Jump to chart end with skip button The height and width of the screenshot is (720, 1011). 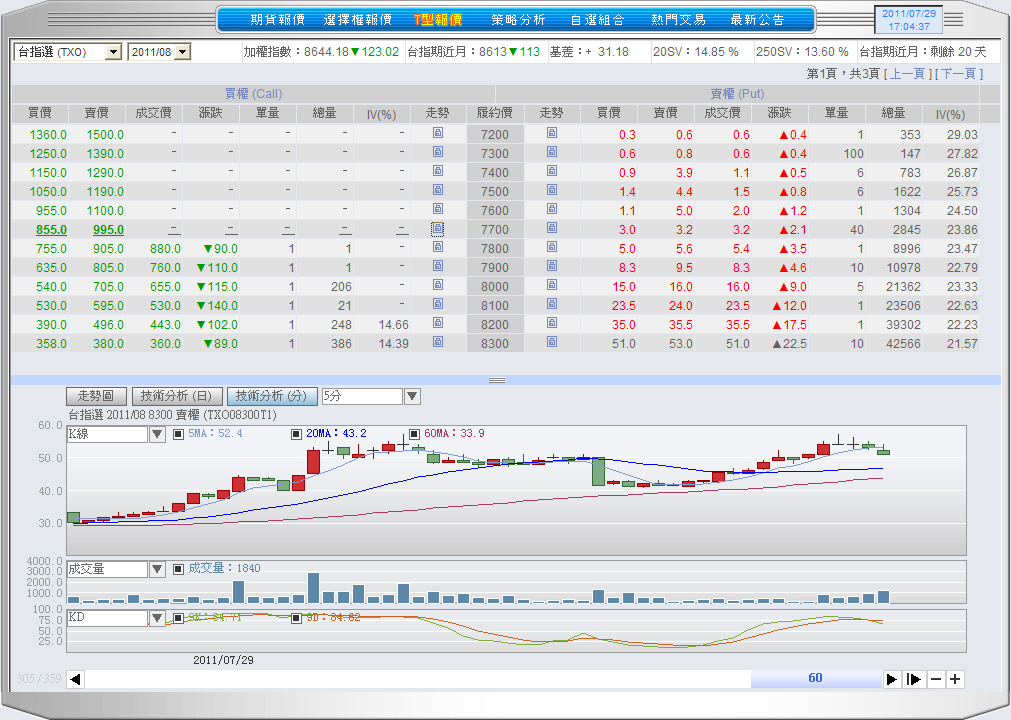[x=913, y=679]
